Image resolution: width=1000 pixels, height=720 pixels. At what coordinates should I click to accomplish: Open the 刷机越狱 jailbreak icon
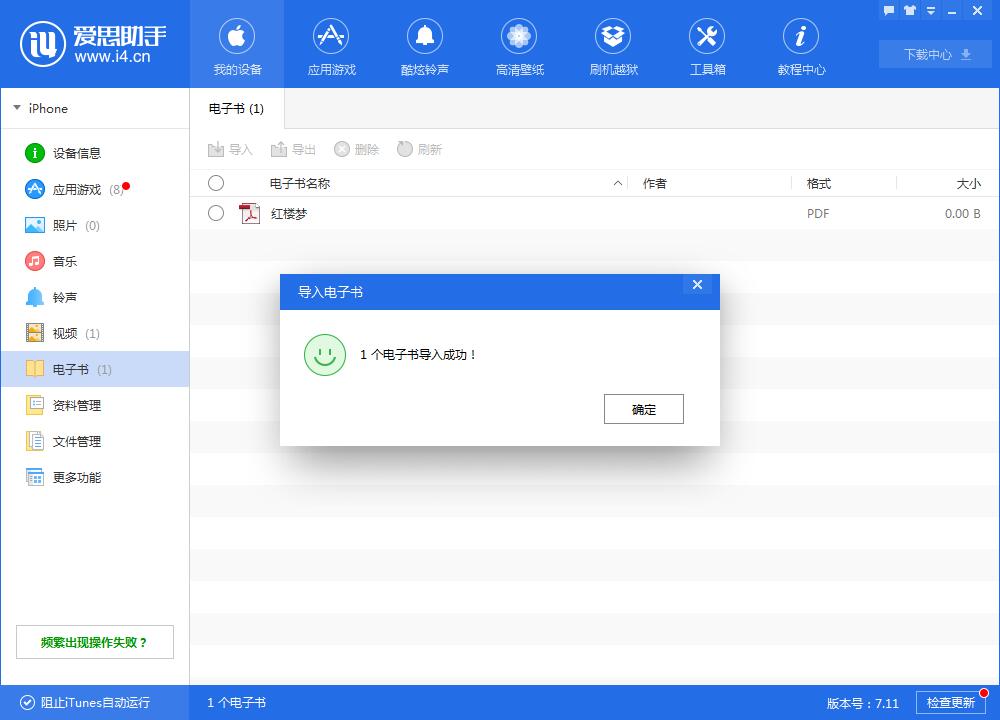[613, 44]
